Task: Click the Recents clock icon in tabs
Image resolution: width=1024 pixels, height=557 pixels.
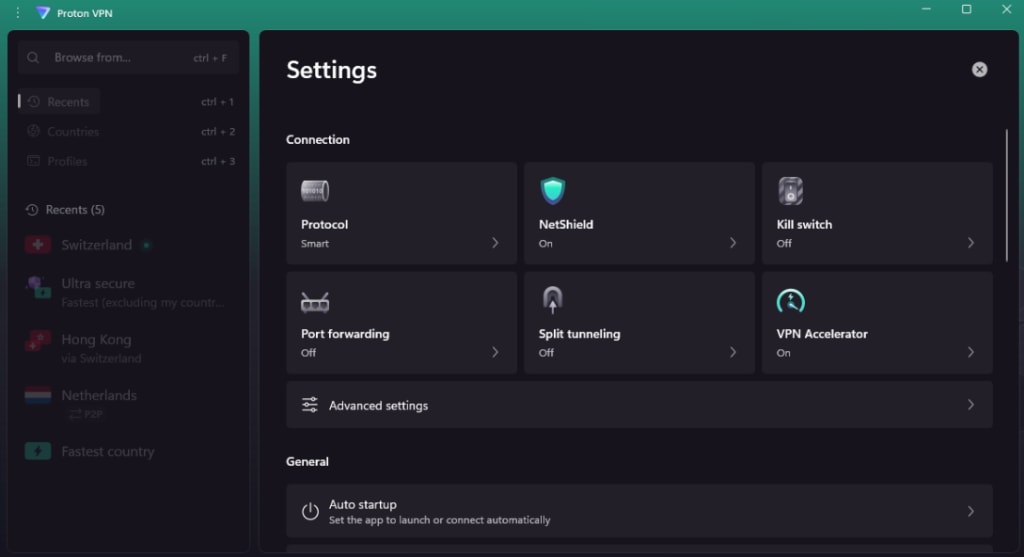Action: coord(34,102)
